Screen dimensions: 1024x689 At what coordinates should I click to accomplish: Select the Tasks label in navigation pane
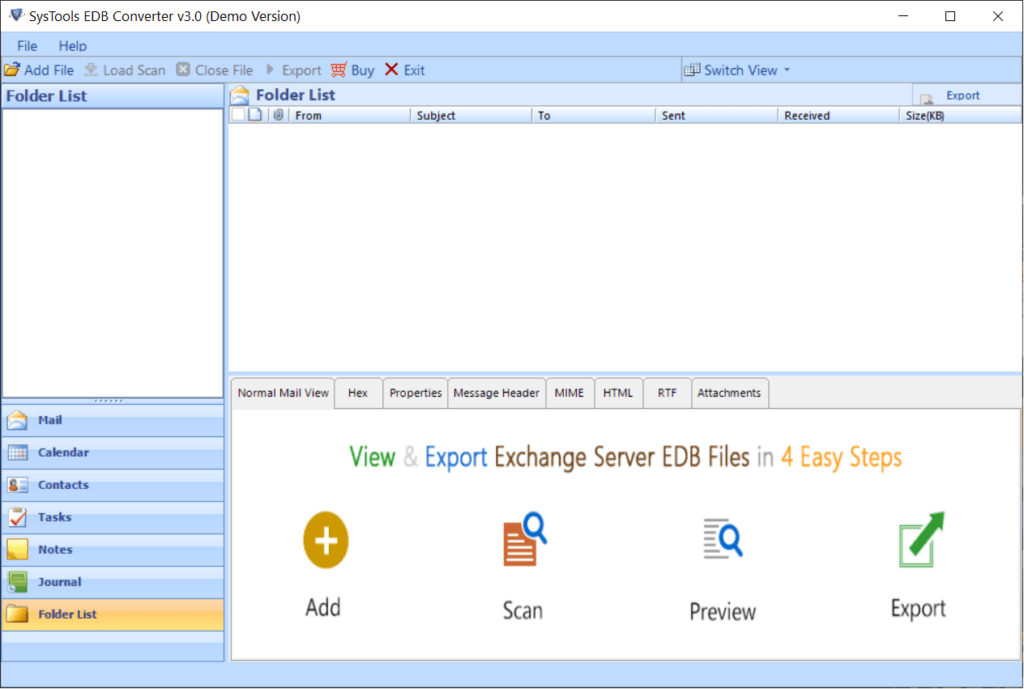click(x=55, y=517)
